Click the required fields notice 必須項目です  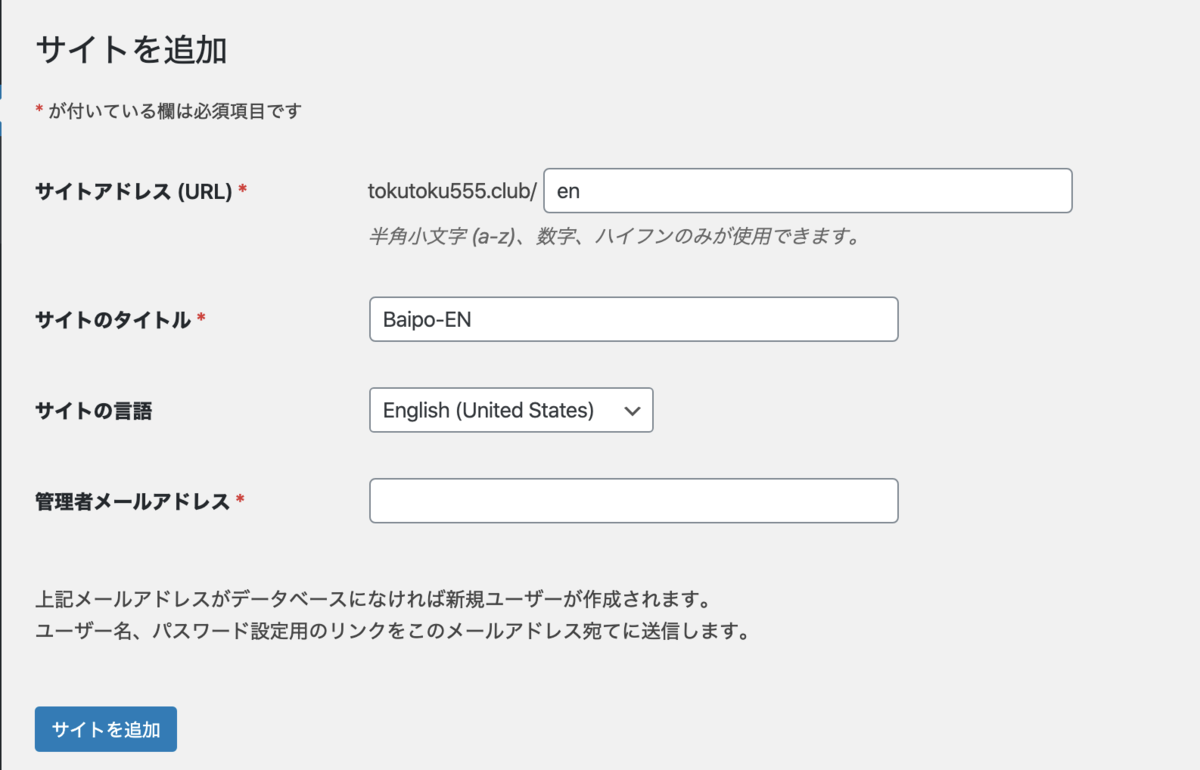168,111
